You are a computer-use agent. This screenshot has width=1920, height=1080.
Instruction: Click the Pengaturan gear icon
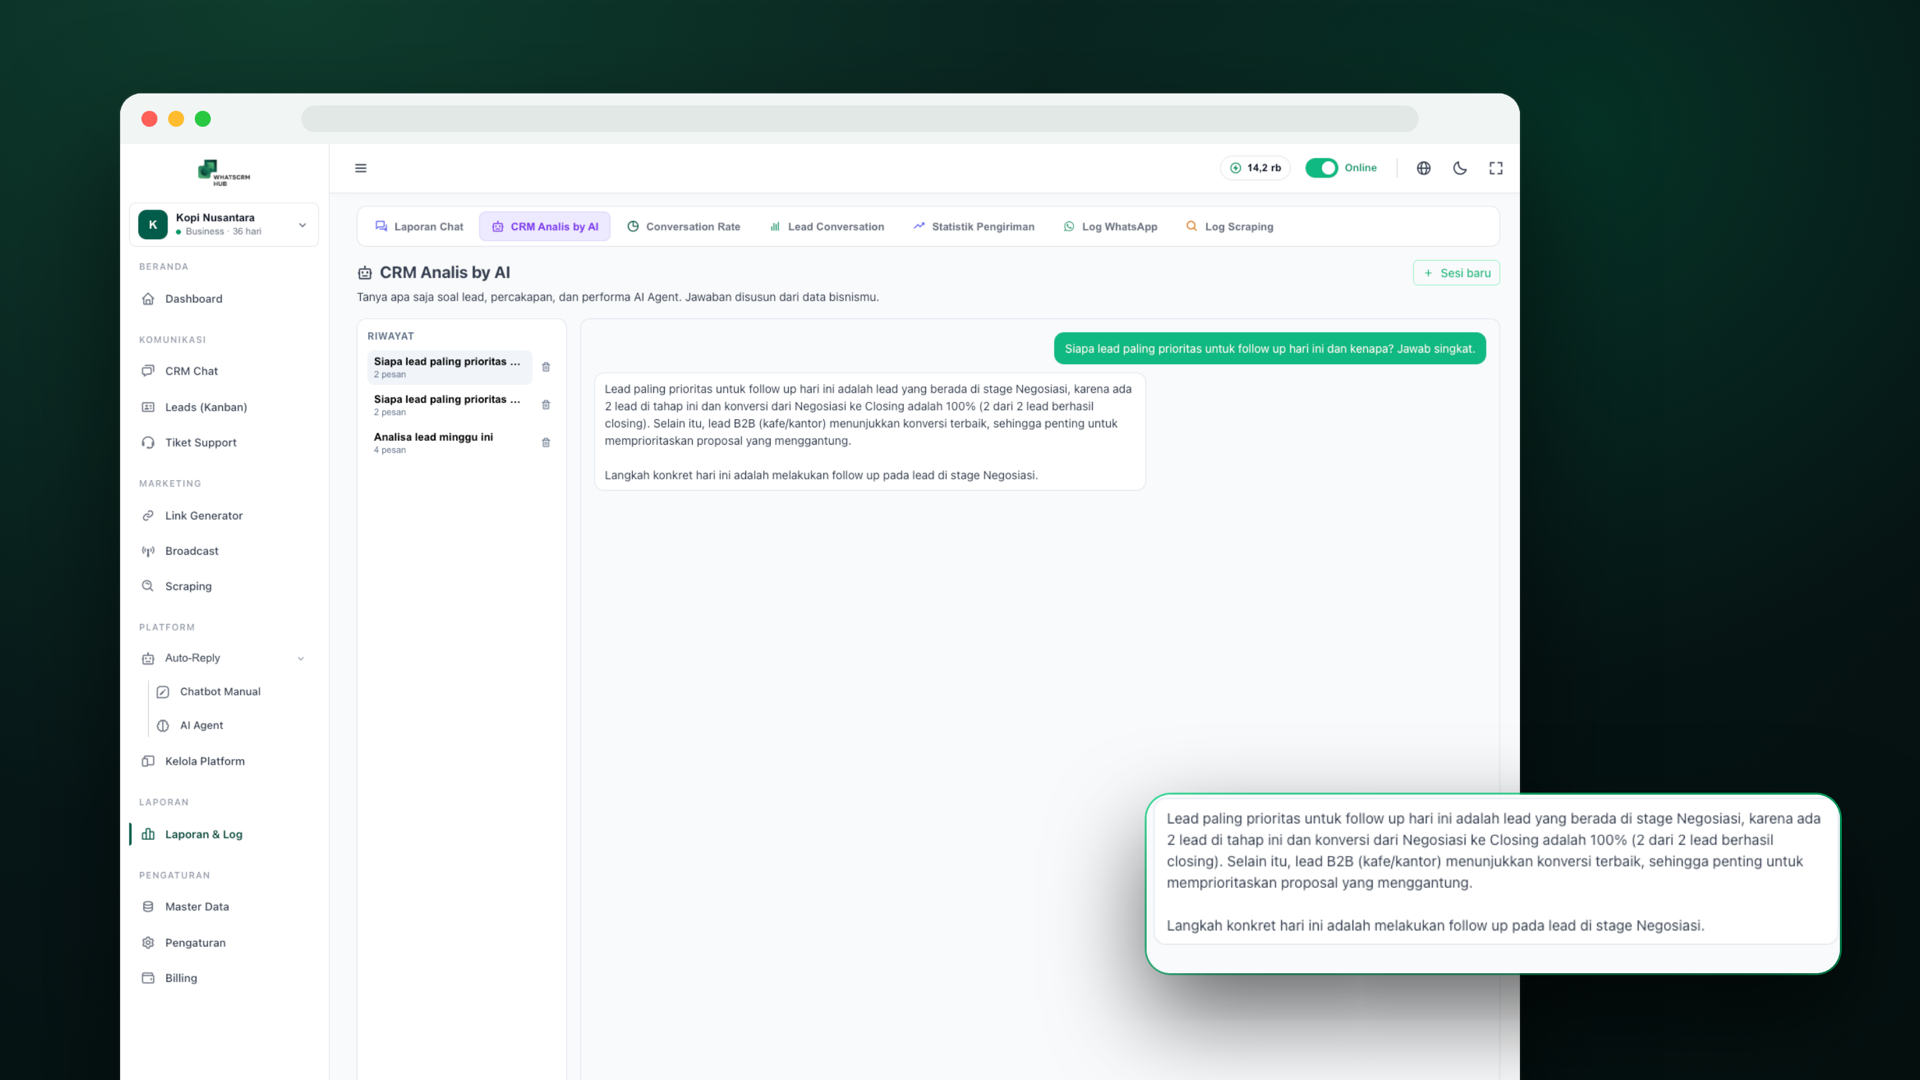pos(148,943)
